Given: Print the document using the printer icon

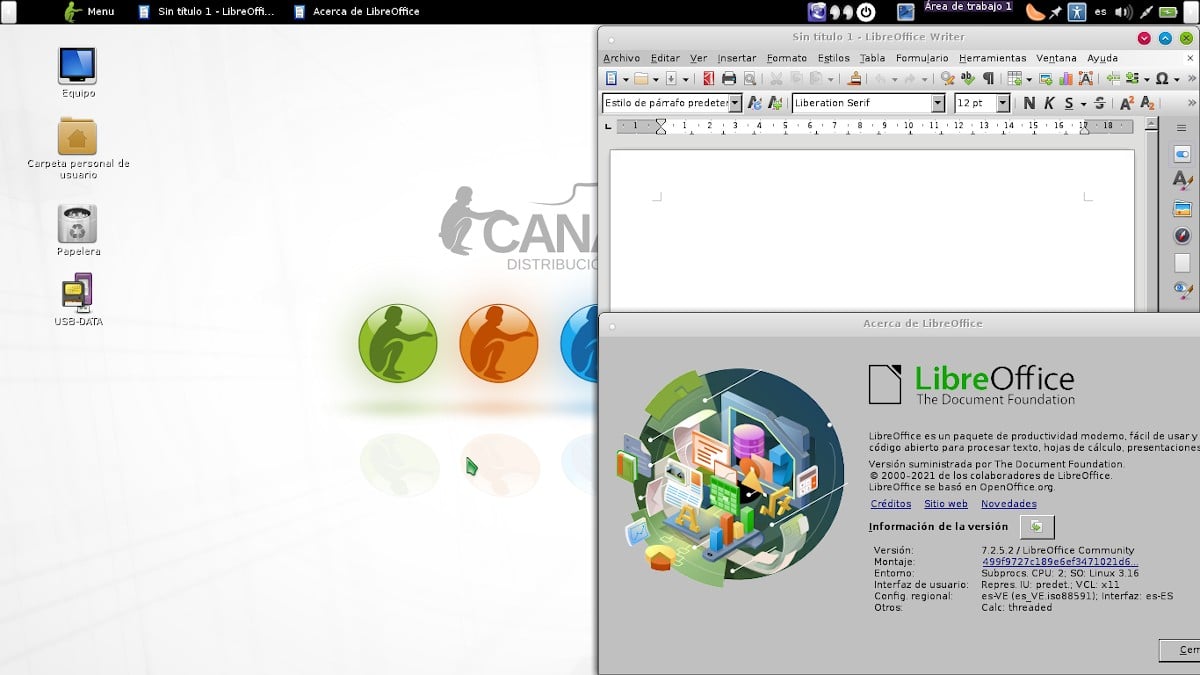Looking at the screenshot, I should point(728,76).
